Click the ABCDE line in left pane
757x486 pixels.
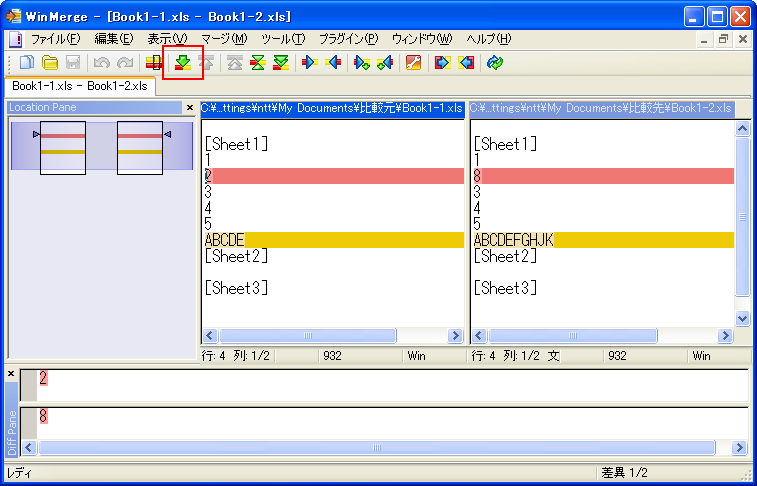click(x=333, y=240)
